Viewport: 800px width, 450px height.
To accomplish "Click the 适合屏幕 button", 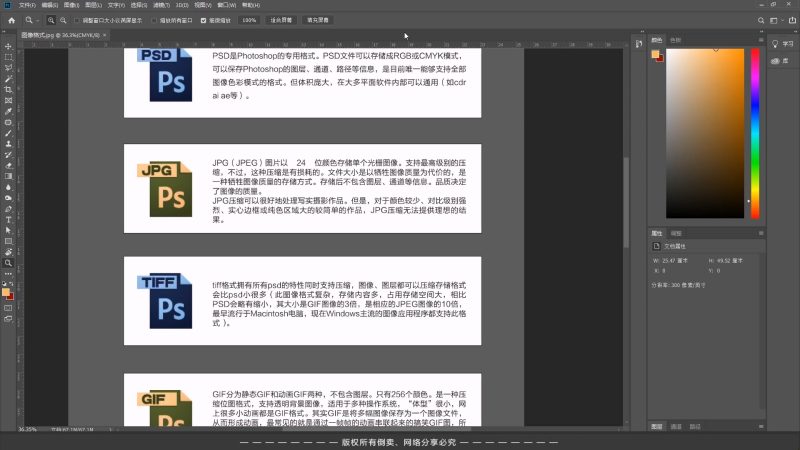I will click(281, 19).
